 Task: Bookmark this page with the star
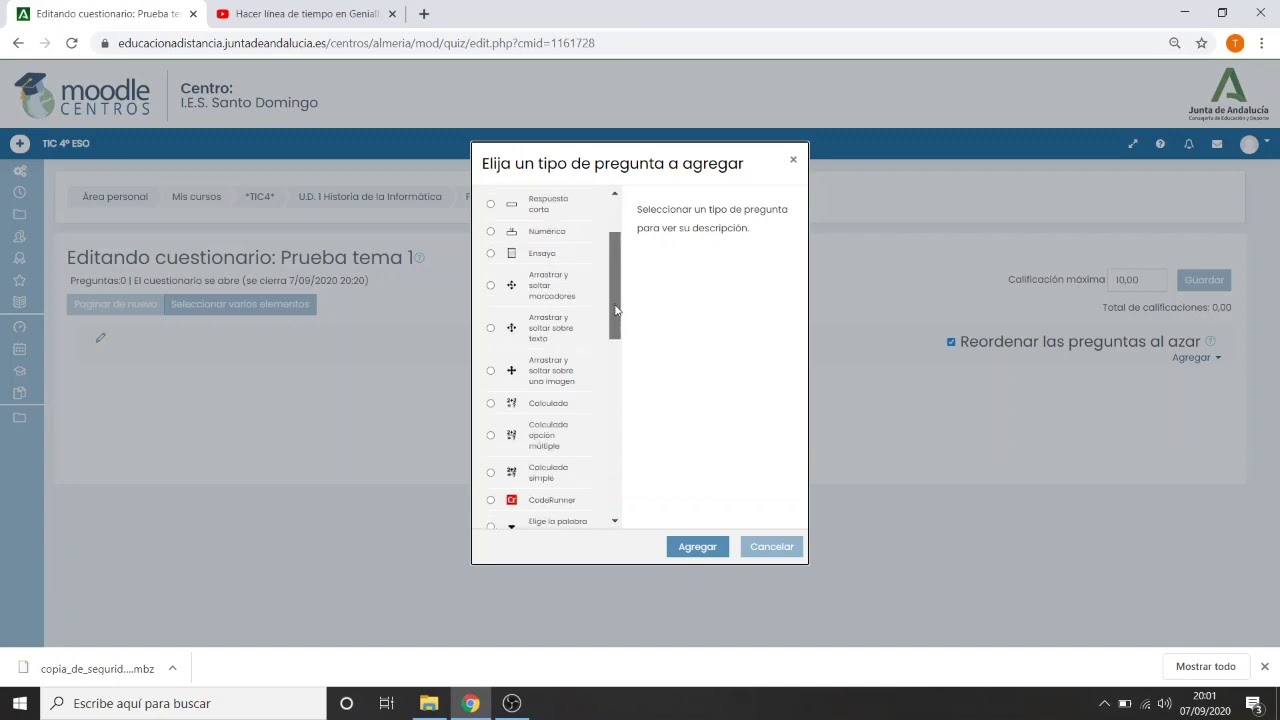click(x=1202, y=43)
